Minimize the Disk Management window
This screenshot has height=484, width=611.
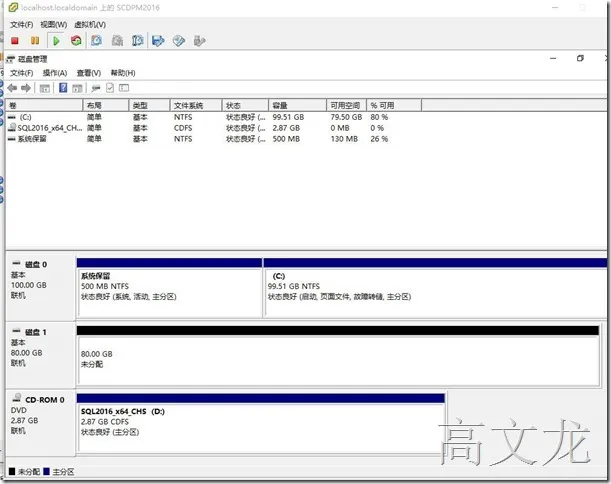coord(553,58)
